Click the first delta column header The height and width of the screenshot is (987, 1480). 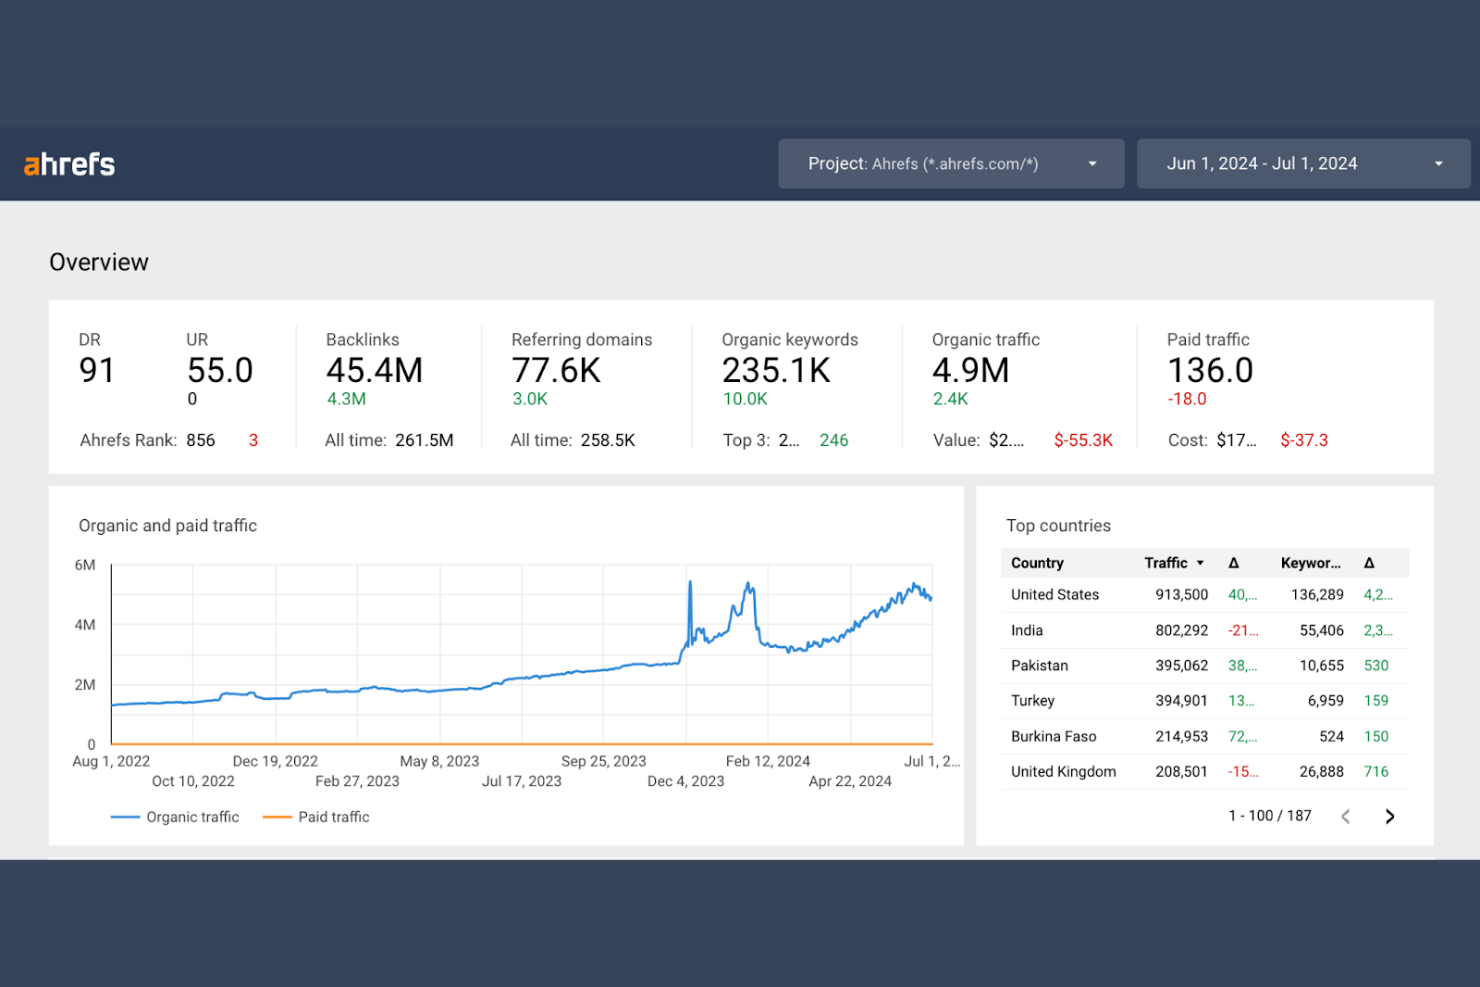1235,562
